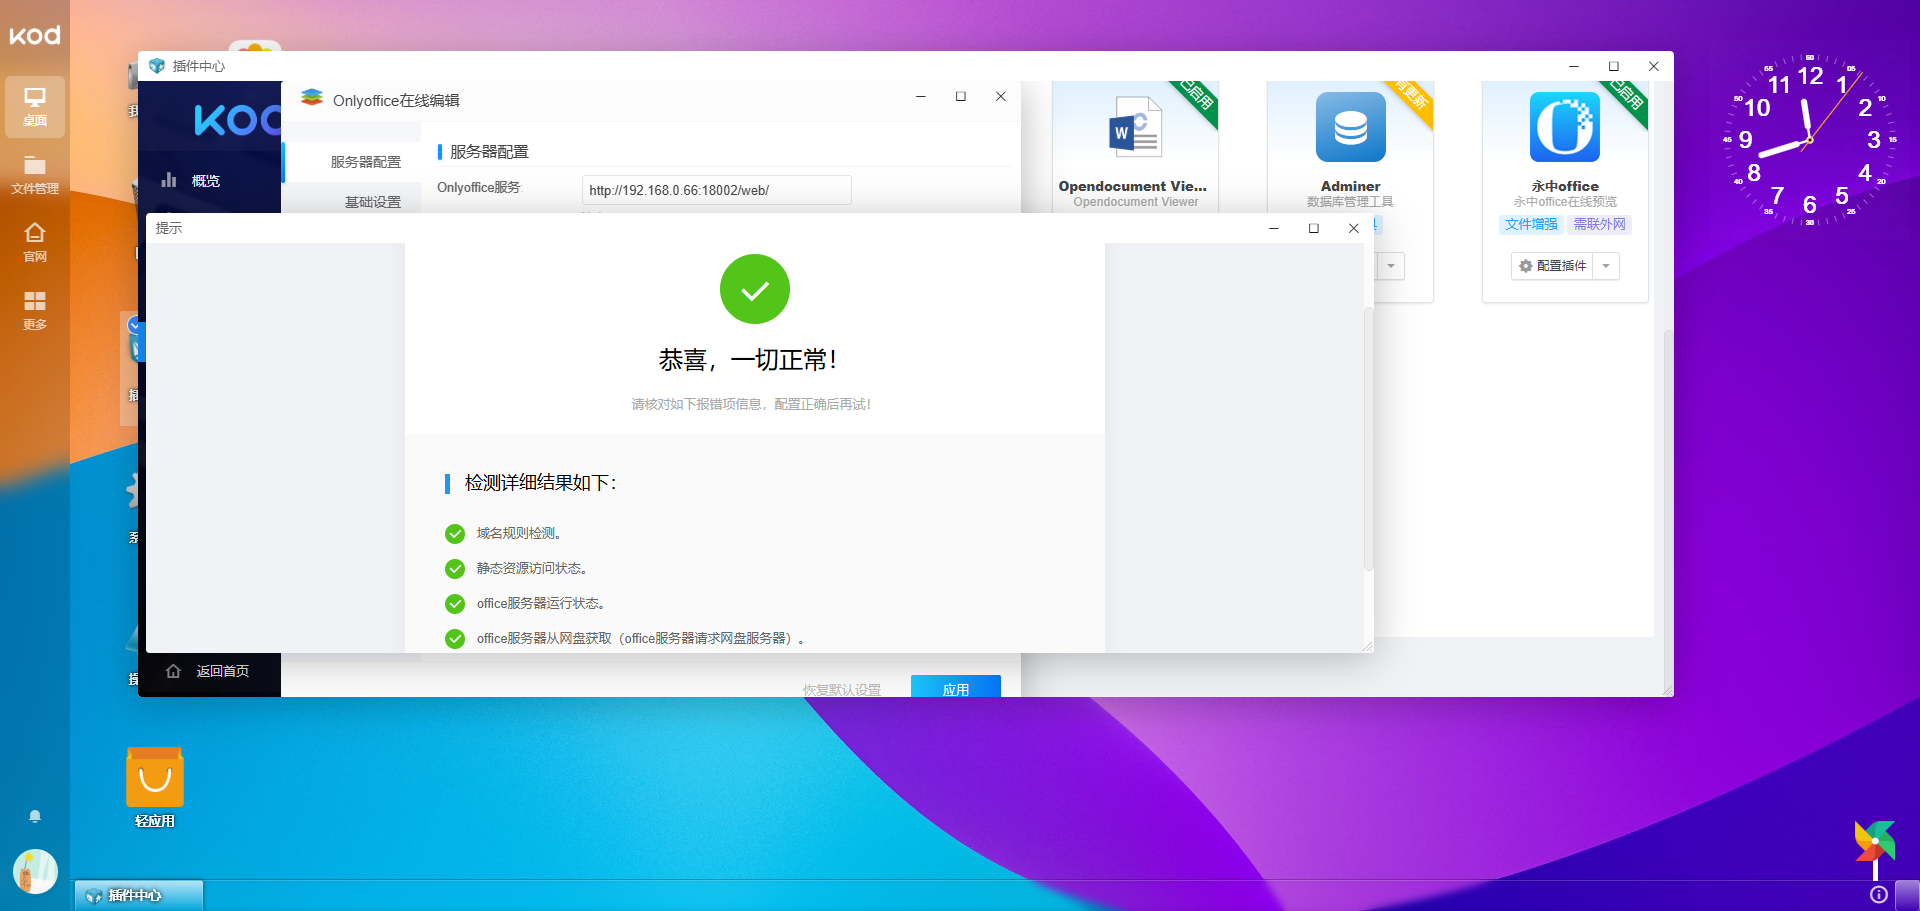The width and height of the screenshot is (1920, 911).
Task: Click green check beside 域名规则检测
Action: [455, 534]
